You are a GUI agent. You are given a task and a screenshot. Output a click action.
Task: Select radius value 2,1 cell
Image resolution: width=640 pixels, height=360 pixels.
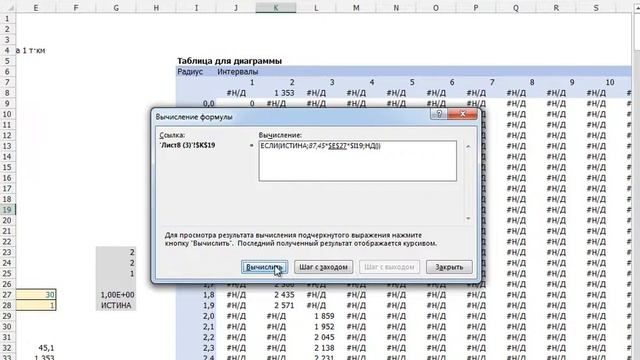[196, 327]
